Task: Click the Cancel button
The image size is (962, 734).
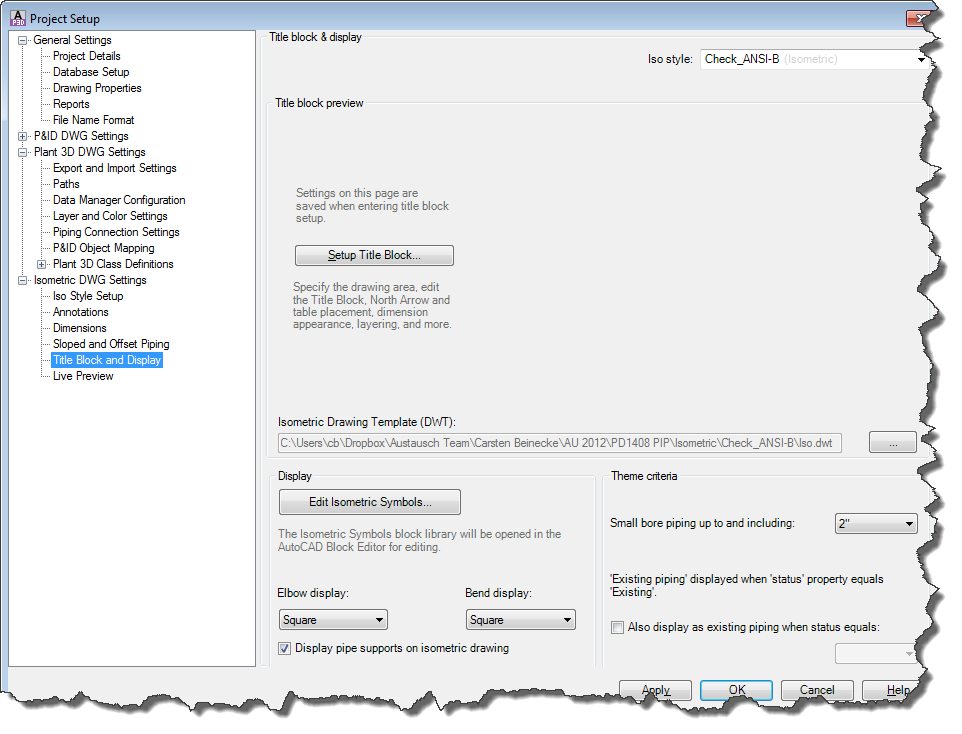Action: point(817,690)
